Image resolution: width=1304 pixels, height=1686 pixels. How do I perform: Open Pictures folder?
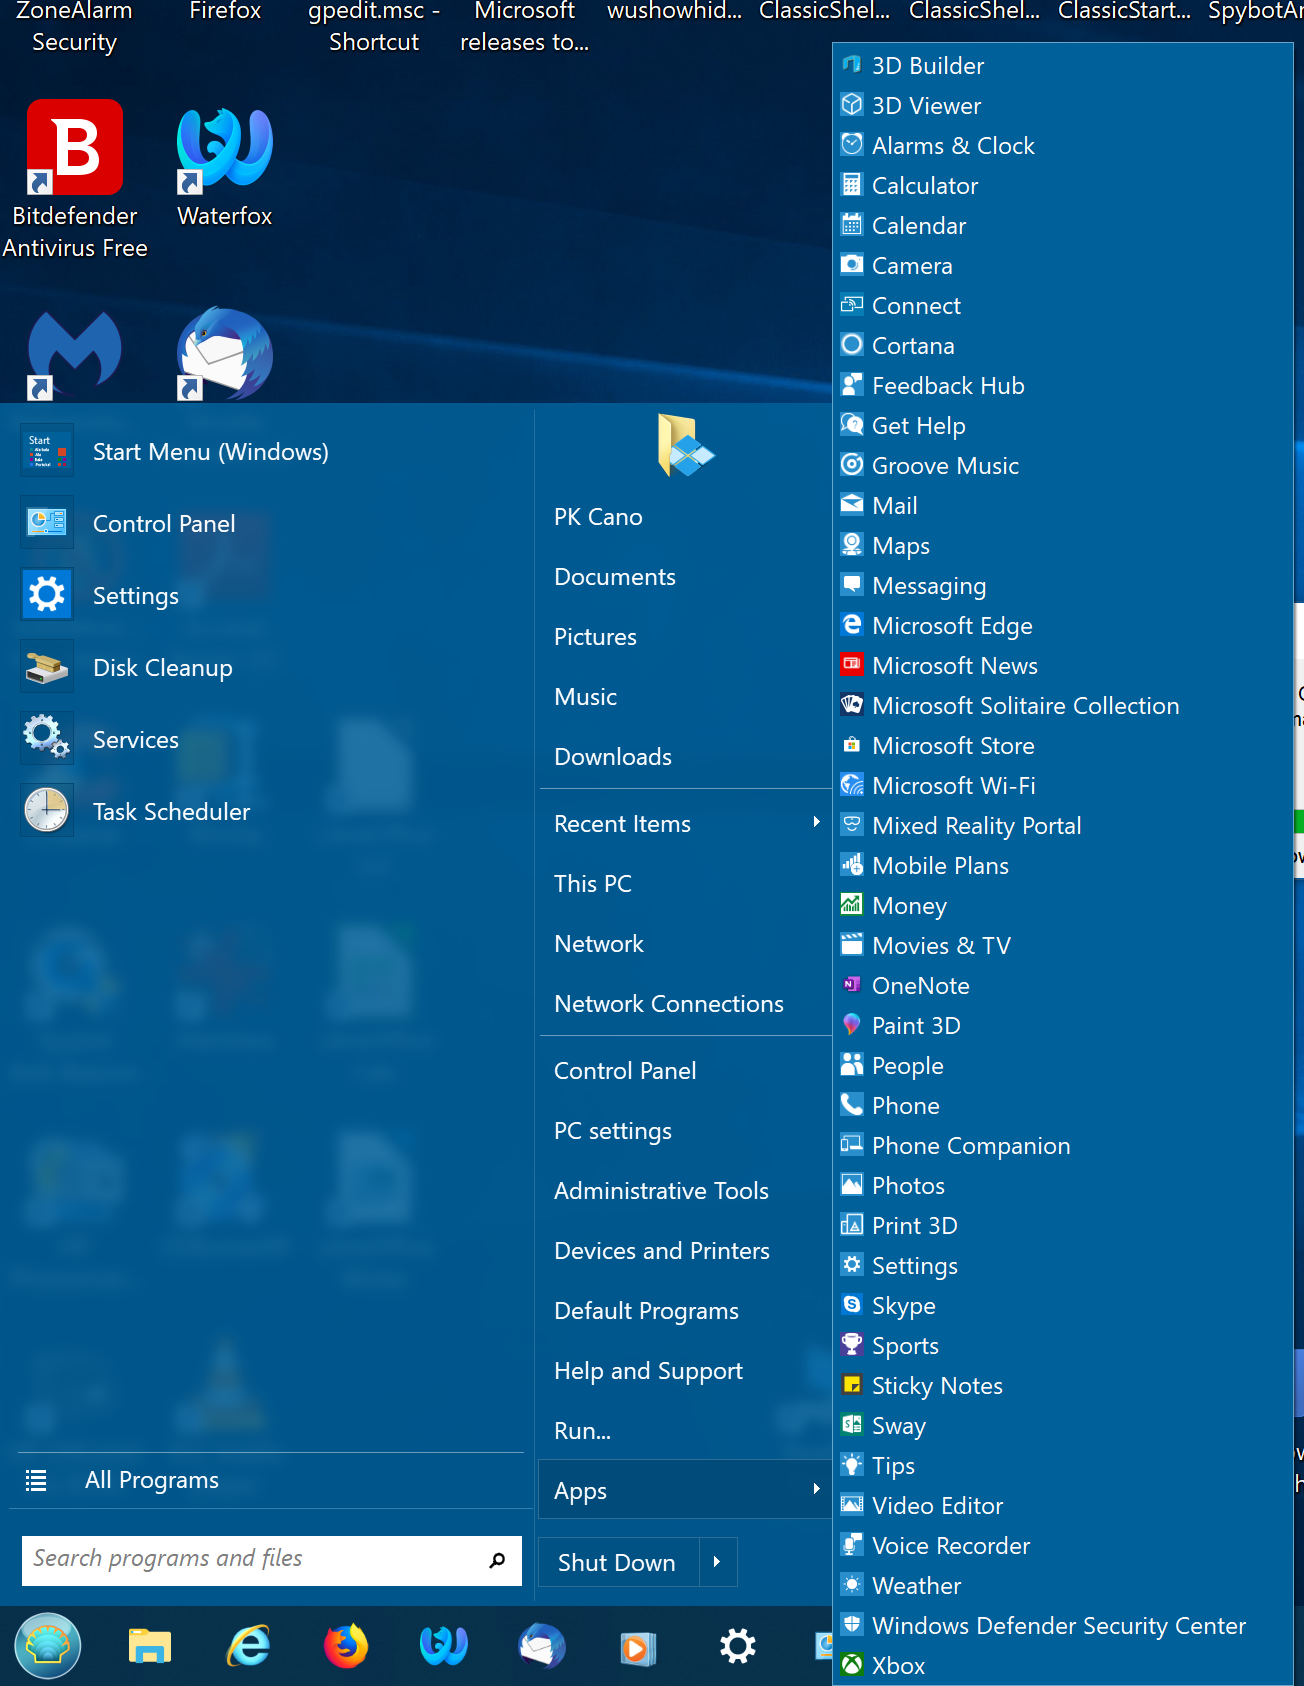pyautogui.click(x=685, y=637)
